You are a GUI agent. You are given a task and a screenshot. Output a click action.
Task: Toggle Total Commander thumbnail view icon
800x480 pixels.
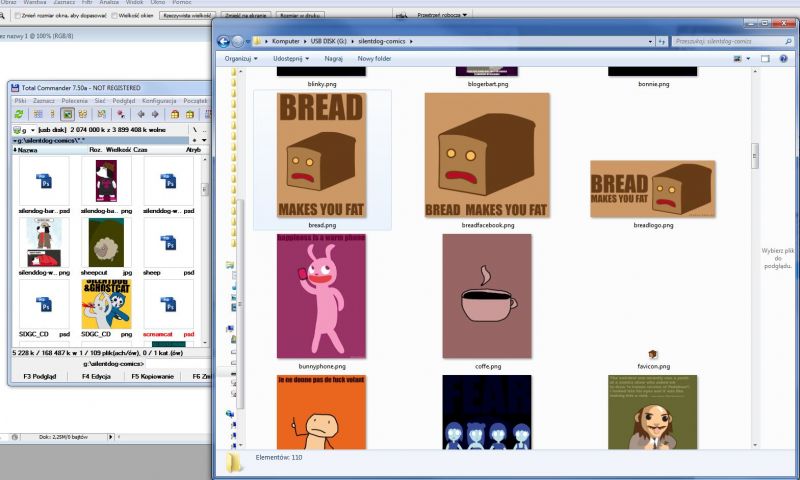pyautogui.click(x=67, y=114)
